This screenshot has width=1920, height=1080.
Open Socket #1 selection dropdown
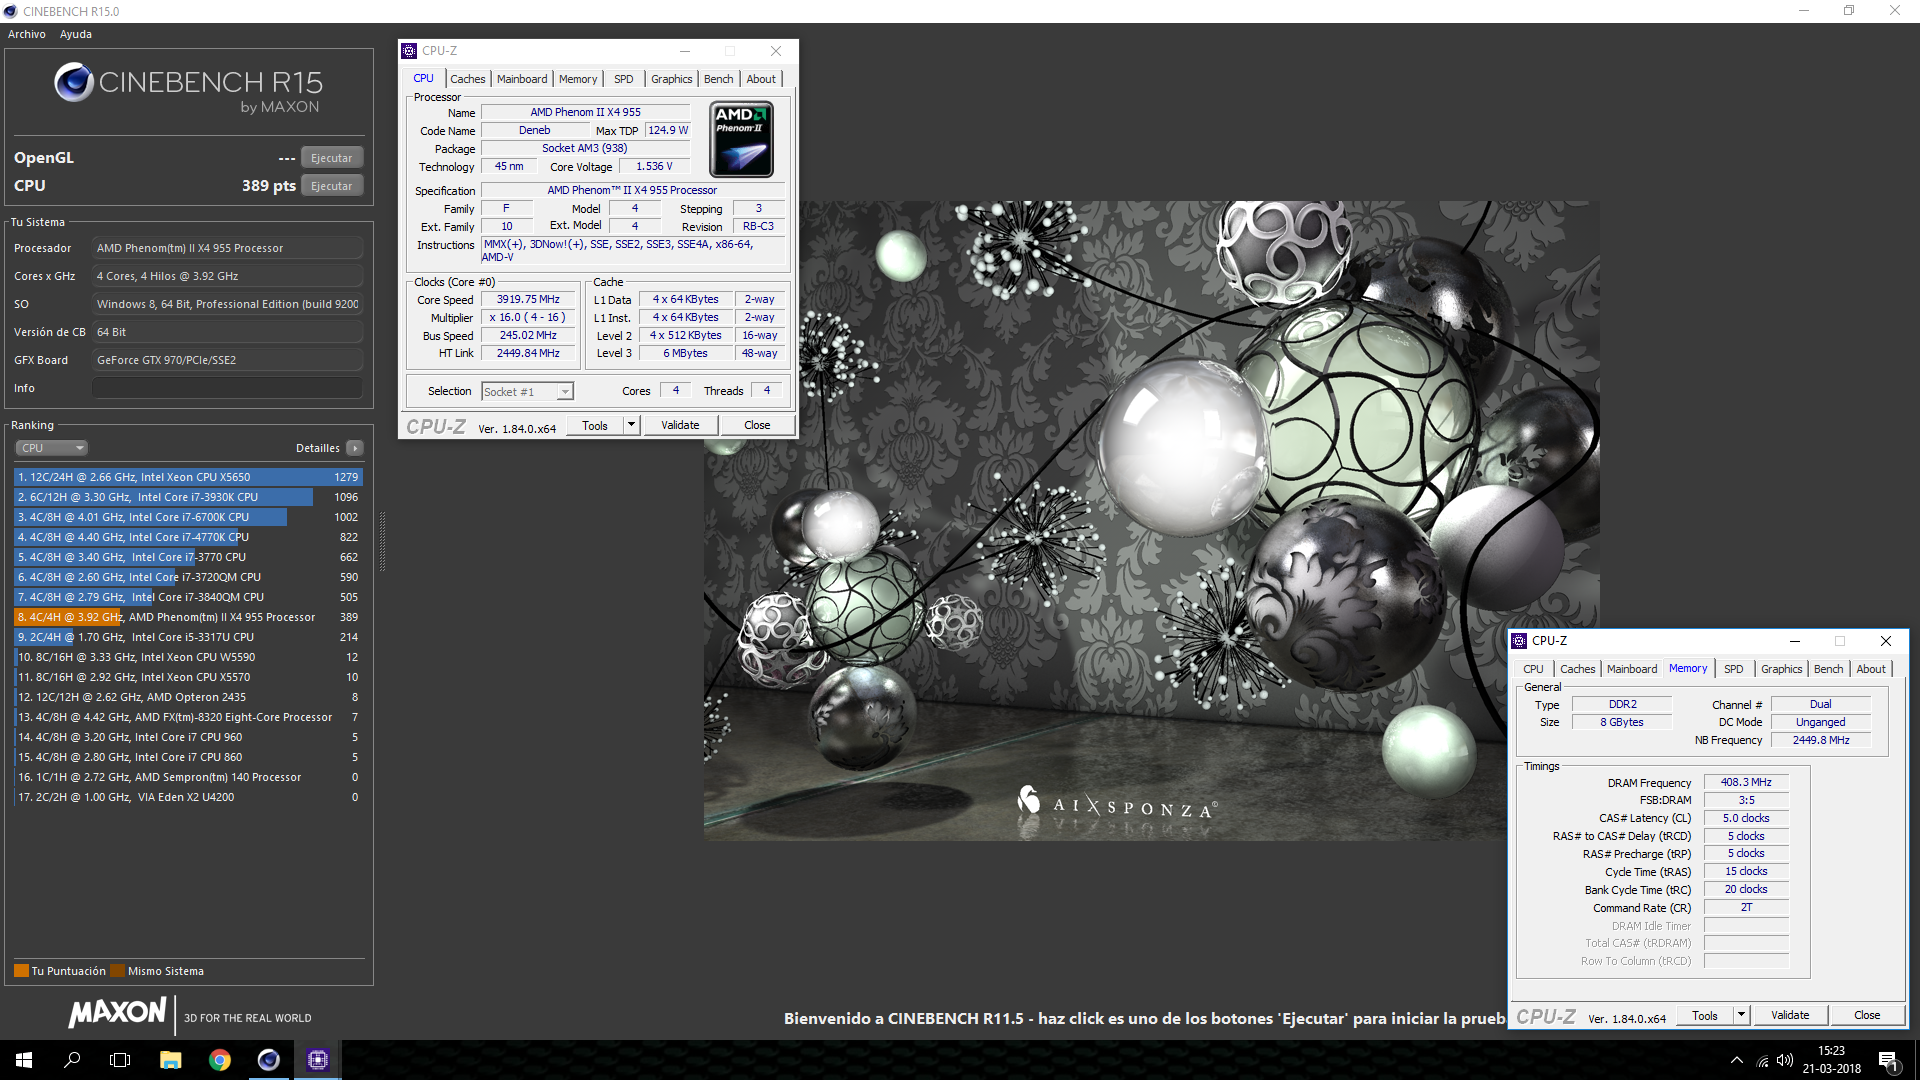pyautogui.click(x=528, y=392)
